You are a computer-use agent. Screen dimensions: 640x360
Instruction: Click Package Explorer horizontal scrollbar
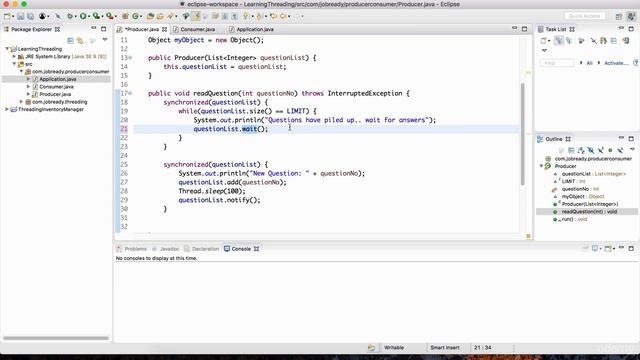(x=56, y=338)
